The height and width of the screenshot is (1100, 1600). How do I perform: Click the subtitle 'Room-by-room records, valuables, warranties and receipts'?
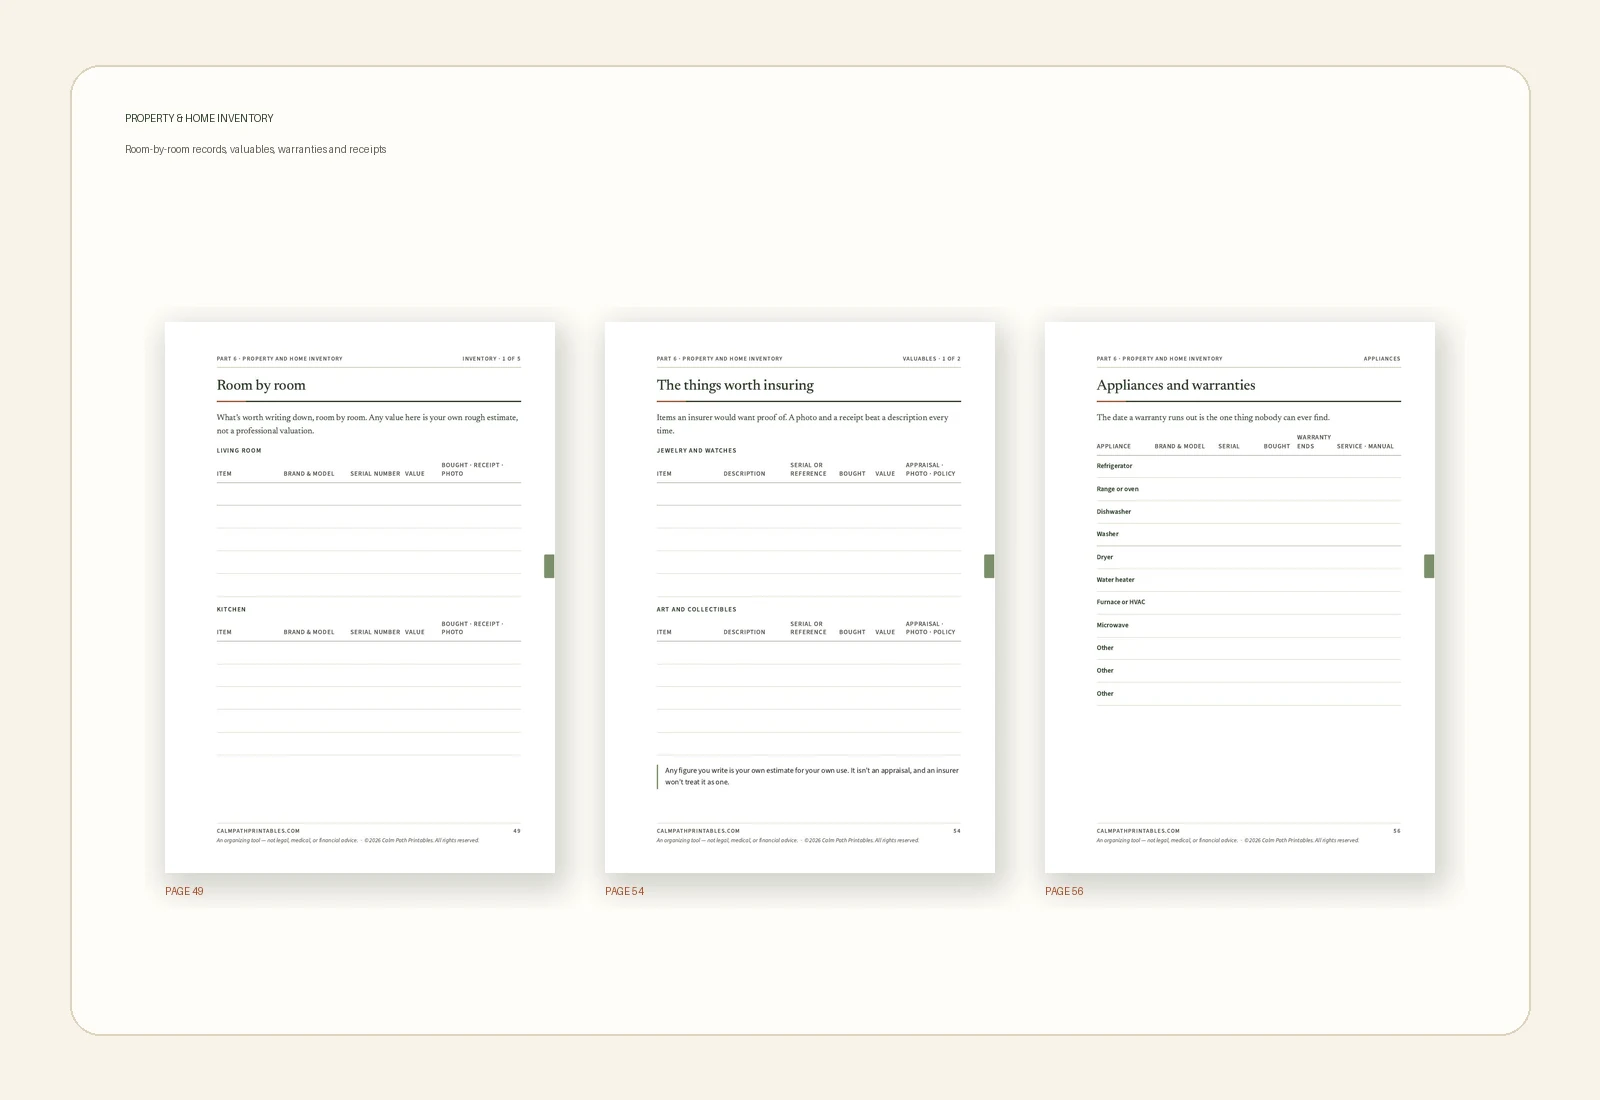coord(256,149)
